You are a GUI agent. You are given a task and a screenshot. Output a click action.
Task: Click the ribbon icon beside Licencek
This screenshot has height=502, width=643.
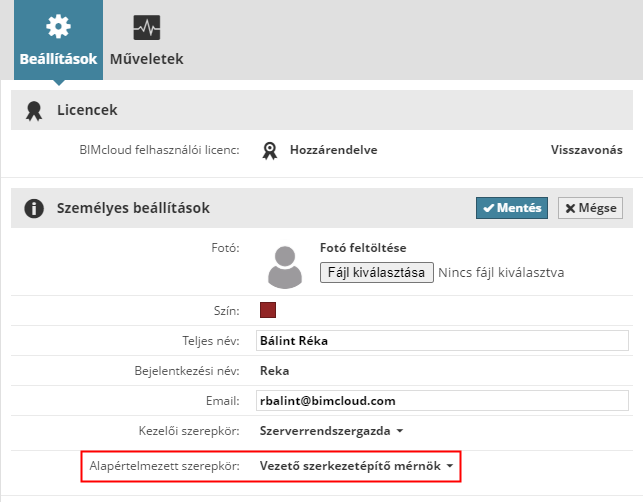[34, 110]
